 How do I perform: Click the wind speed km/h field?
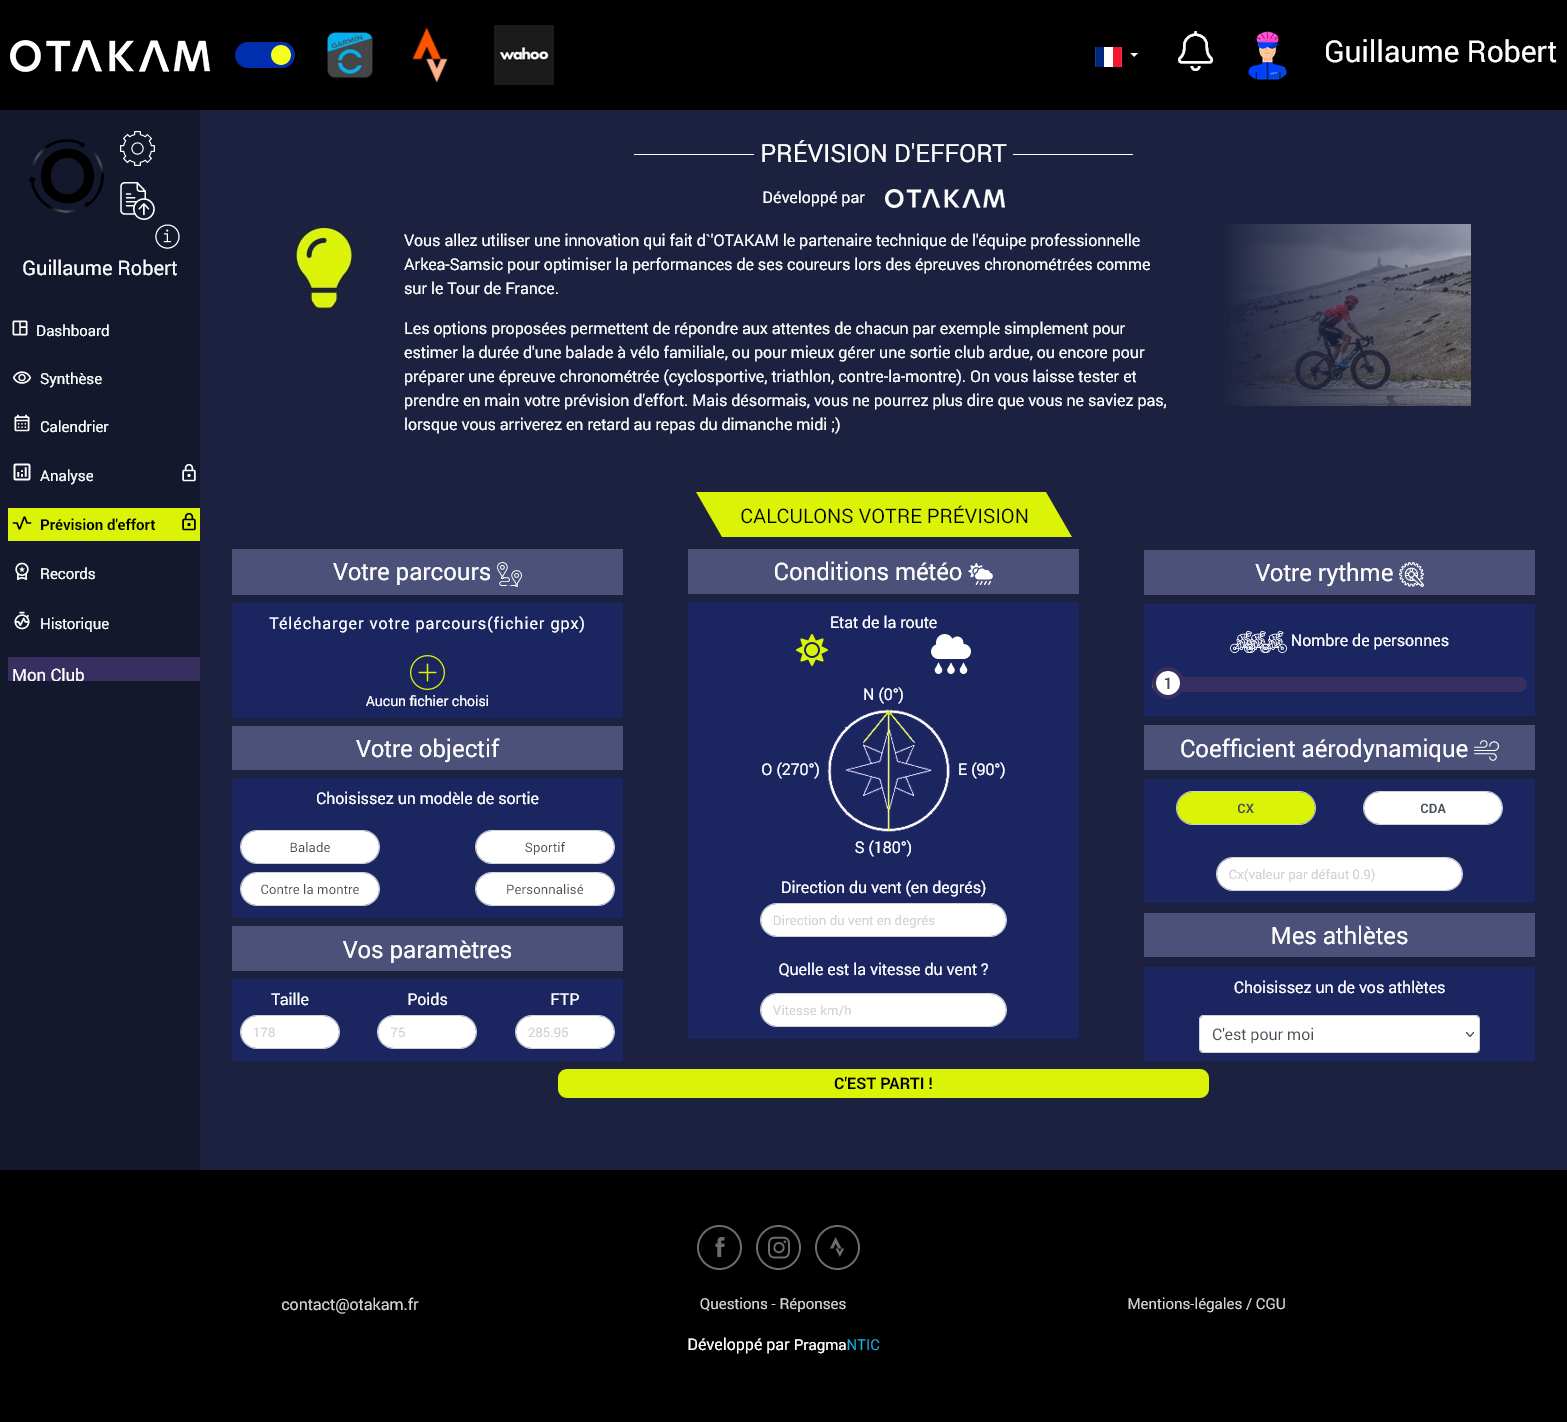coord(883,1010)
